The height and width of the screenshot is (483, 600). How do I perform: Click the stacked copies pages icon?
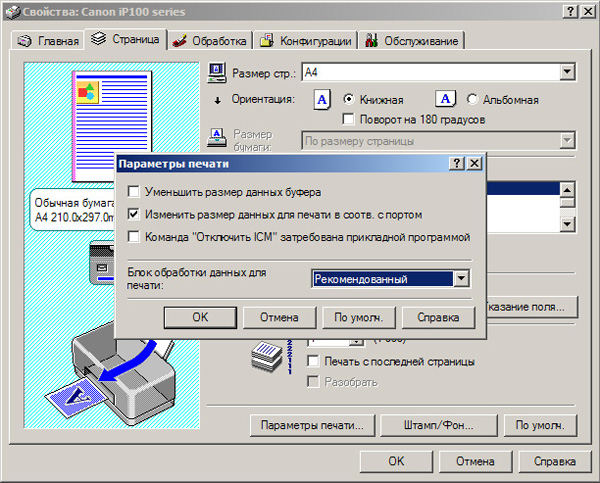click(x=267, y=357)
